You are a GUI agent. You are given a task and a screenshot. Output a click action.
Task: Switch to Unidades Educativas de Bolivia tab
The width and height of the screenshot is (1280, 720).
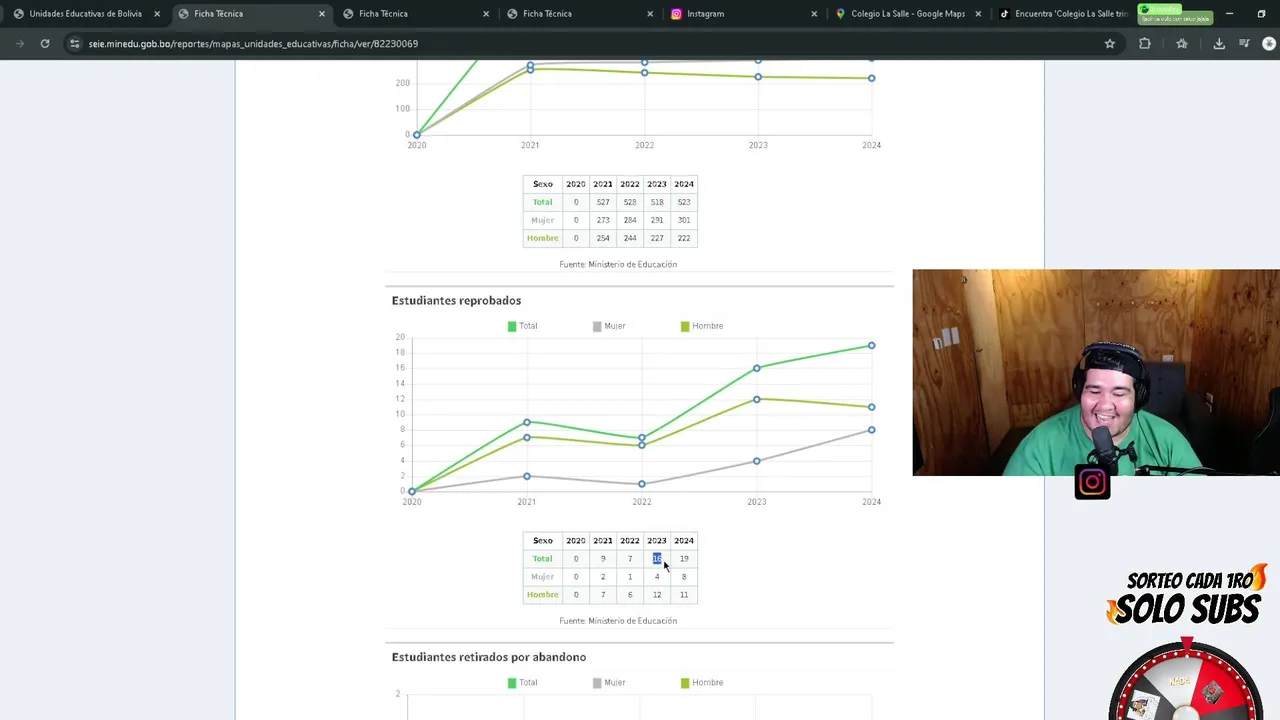tap(84, 14)
